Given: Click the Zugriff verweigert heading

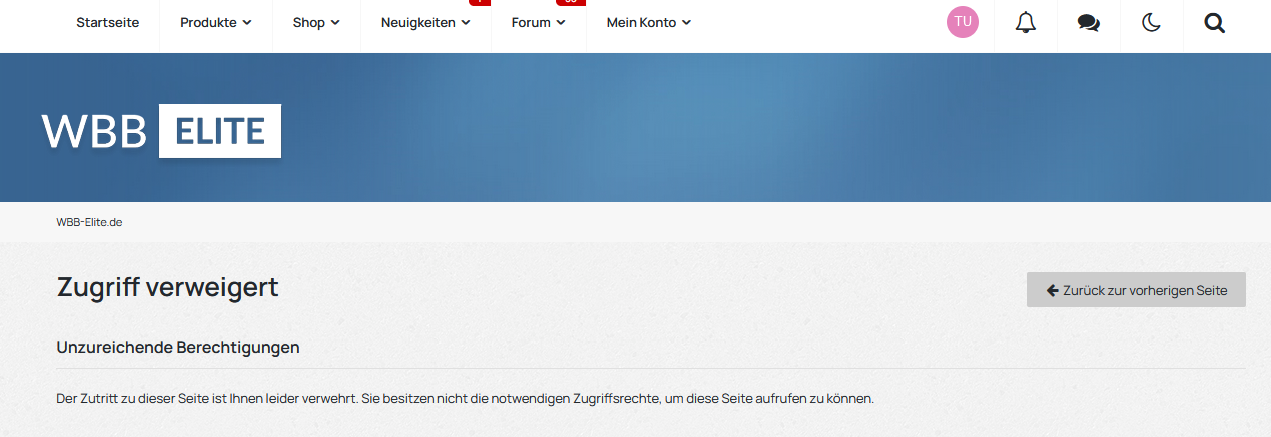Looking at the screenshot, I should coord(167,288).
